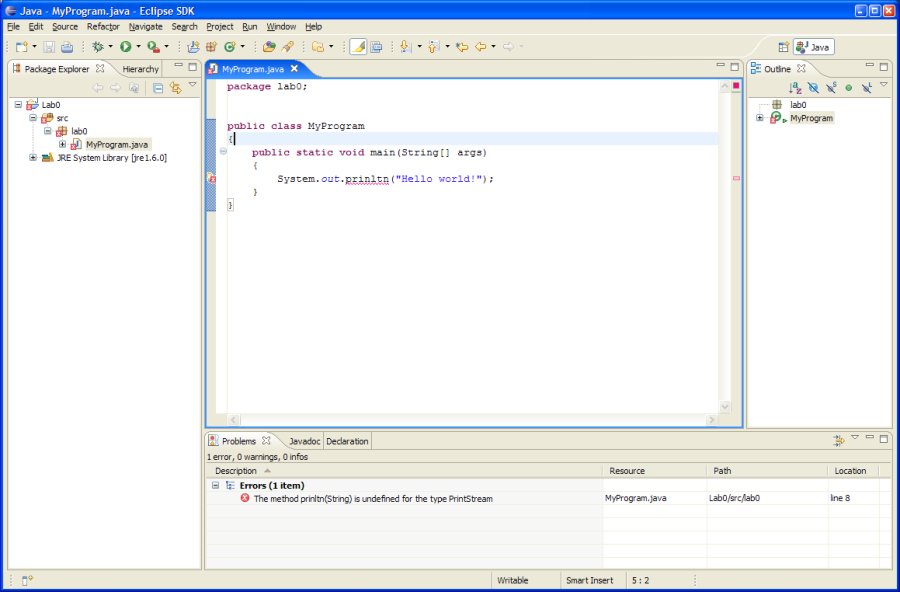Screen dimensions: 900x592
Task: Click Collapse All in Package Explorer
Action: click(x=157, y=88)
